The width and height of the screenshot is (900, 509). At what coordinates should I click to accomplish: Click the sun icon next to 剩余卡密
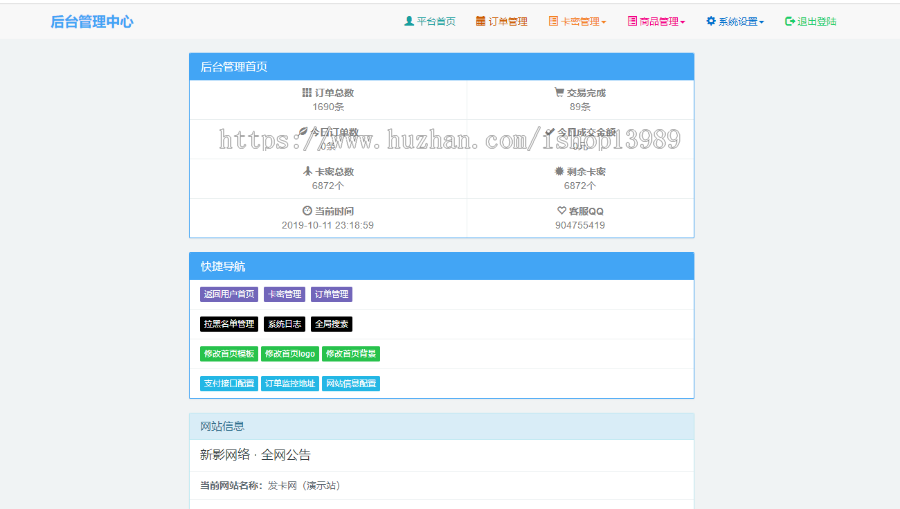coord(559,171)
